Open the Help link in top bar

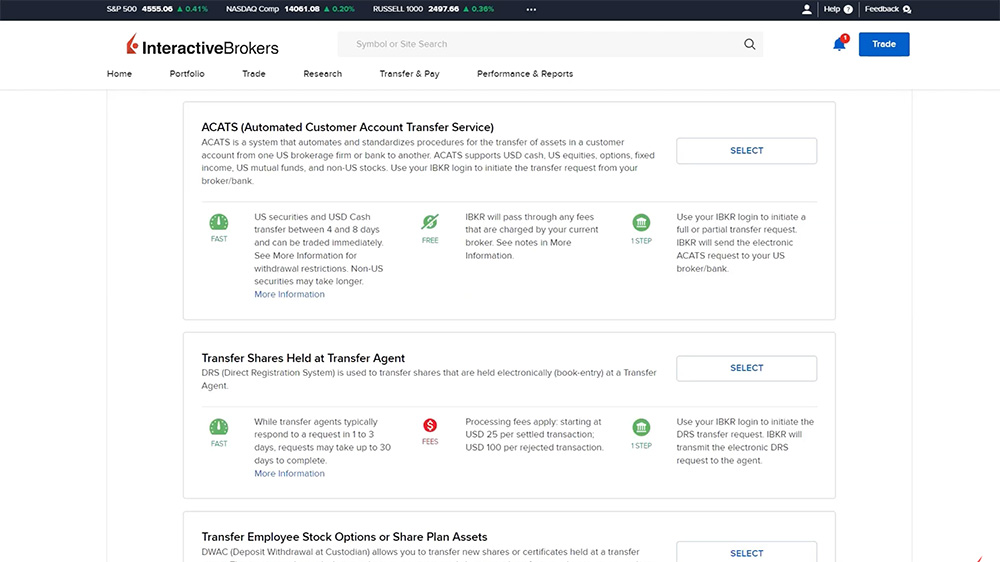point(832,9)
